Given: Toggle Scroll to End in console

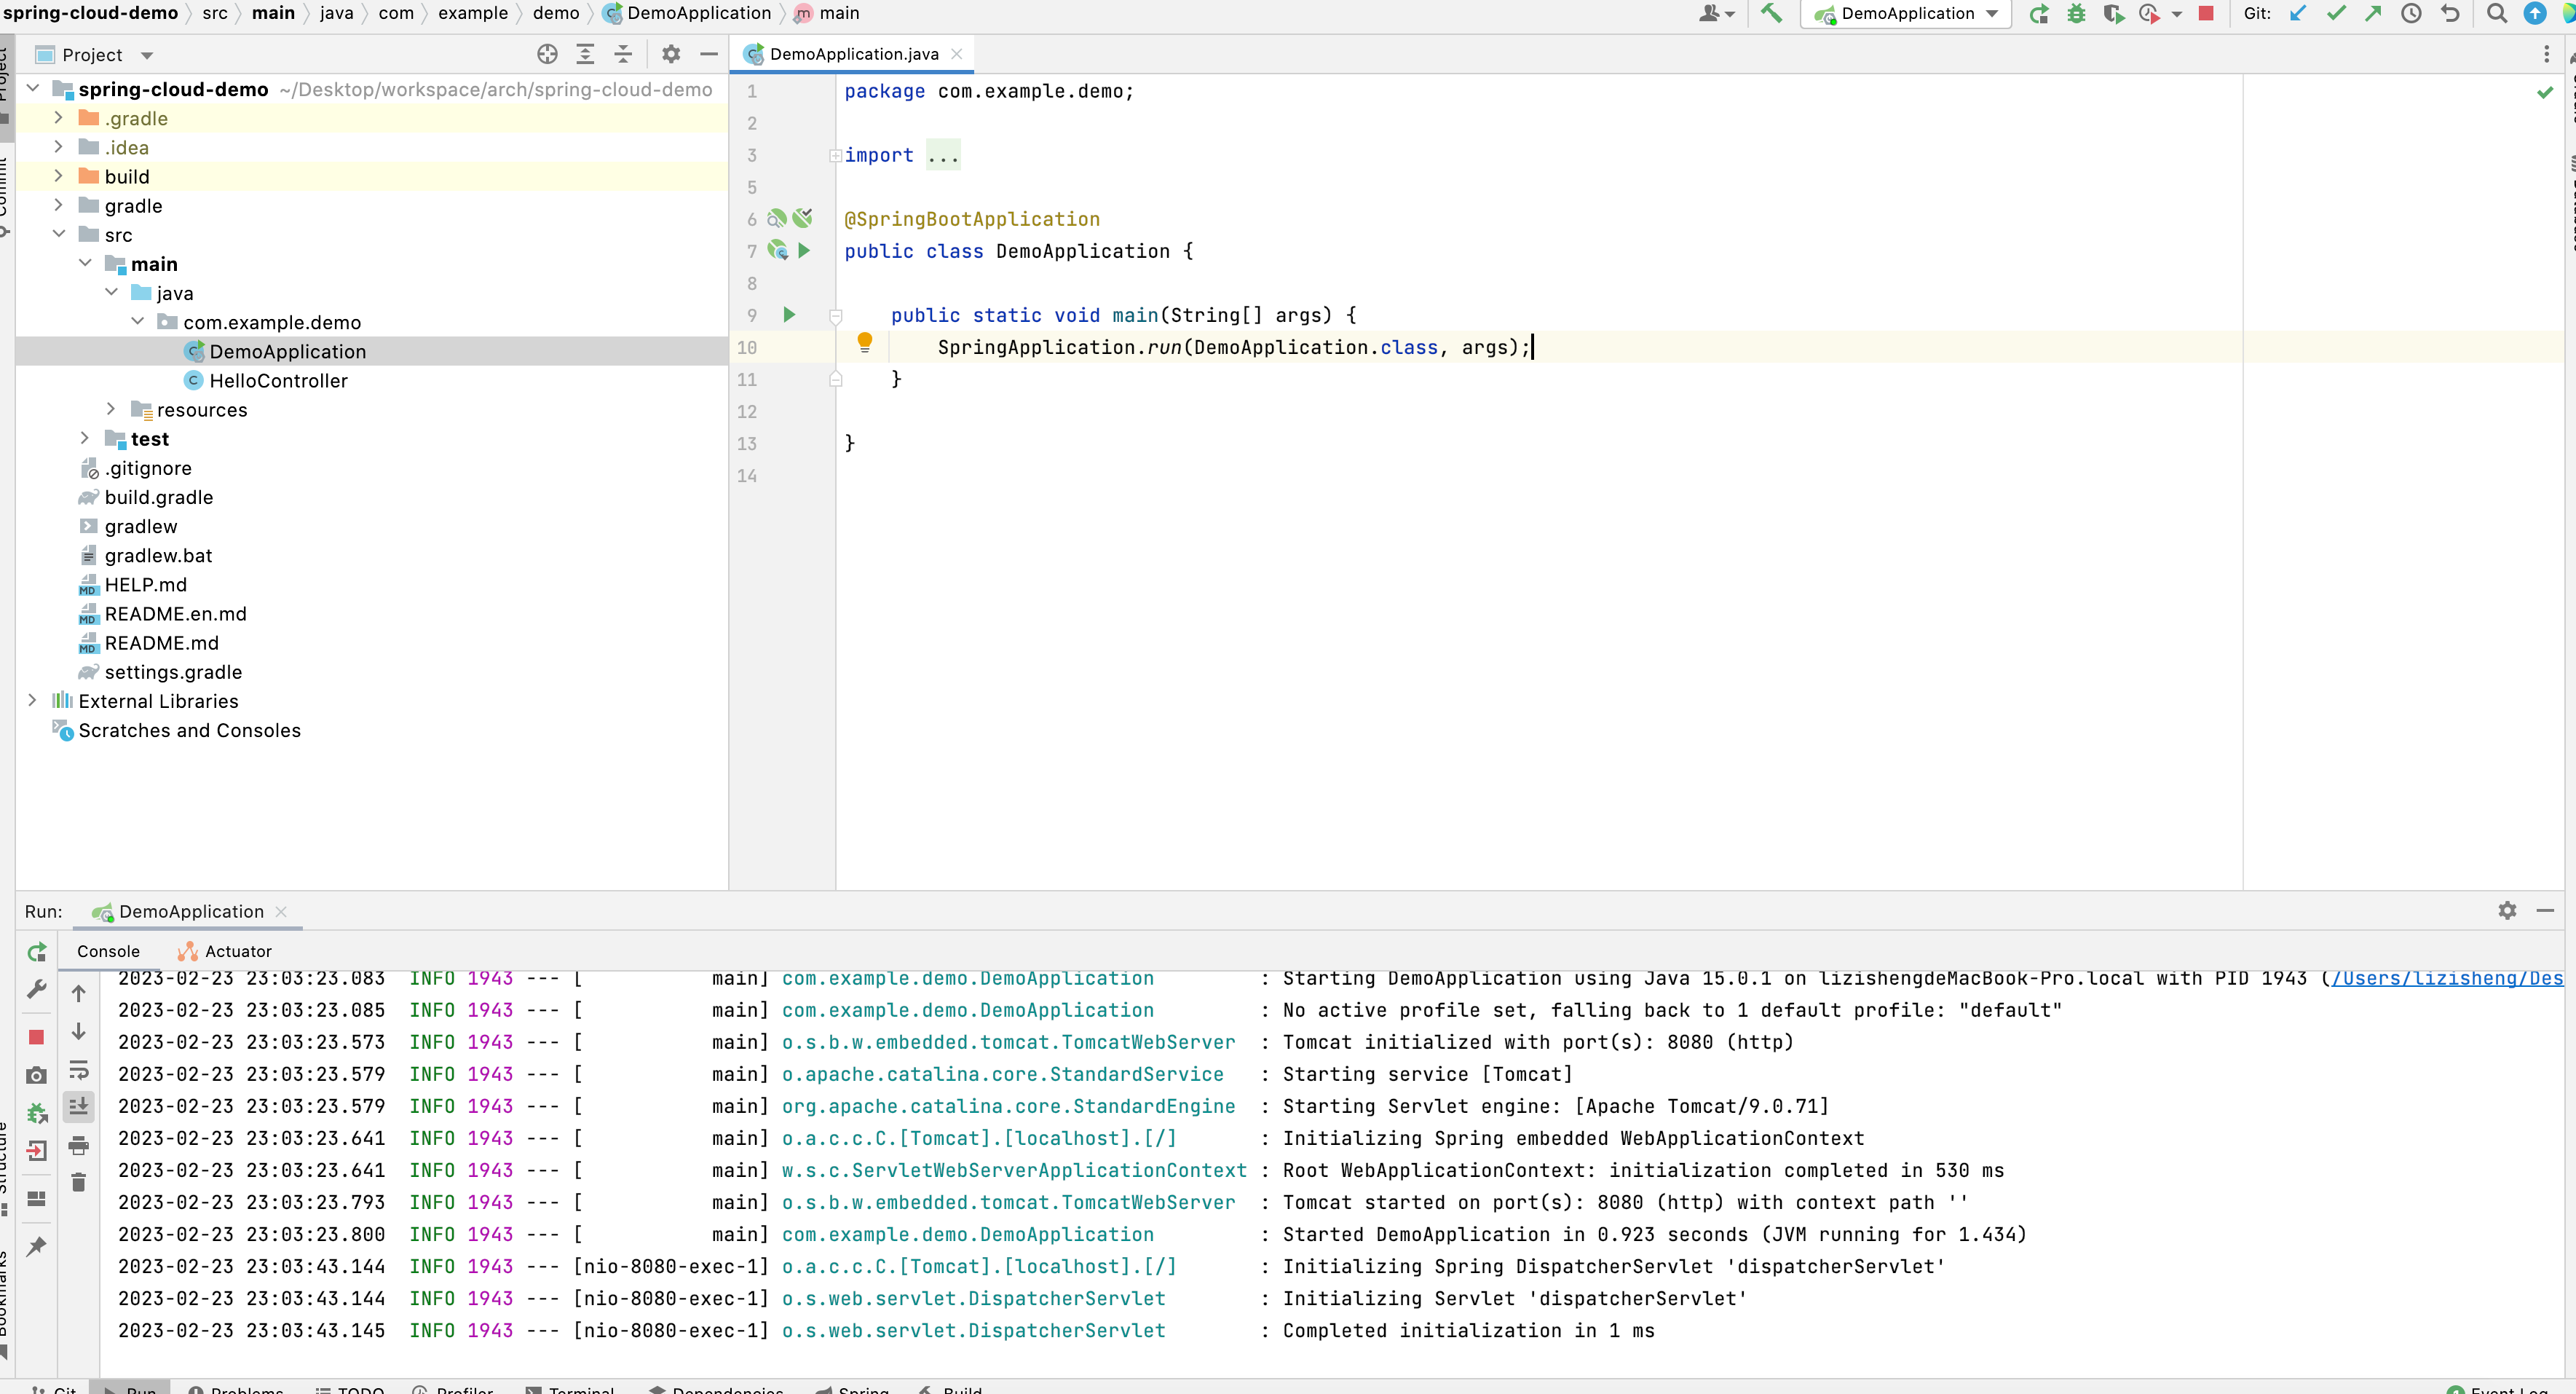Looking at the screenshot, I should tap(79, 1106).
